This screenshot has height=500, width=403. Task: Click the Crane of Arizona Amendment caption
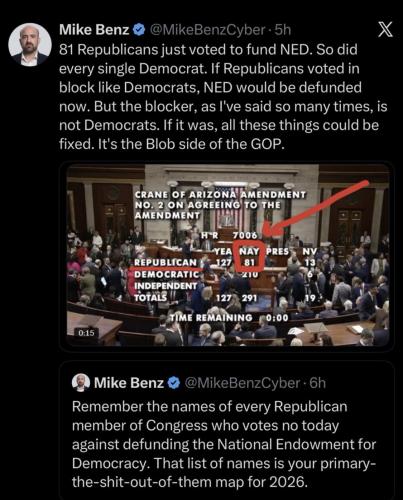coord(220,205)
